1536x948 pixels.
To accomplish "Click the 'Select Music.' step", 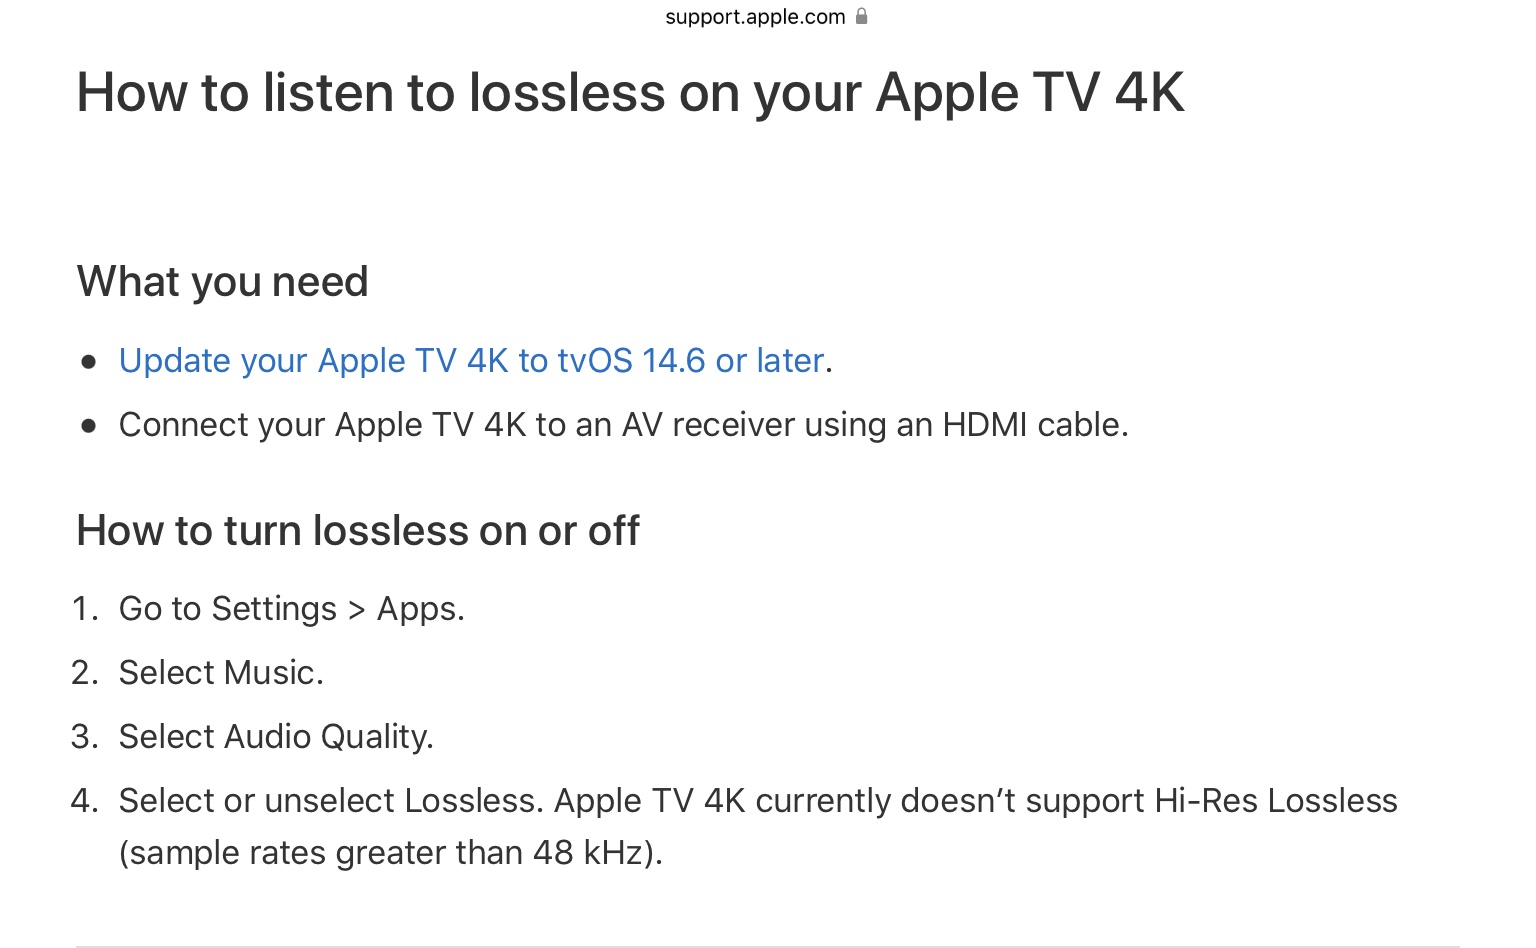I will (221, 673).
